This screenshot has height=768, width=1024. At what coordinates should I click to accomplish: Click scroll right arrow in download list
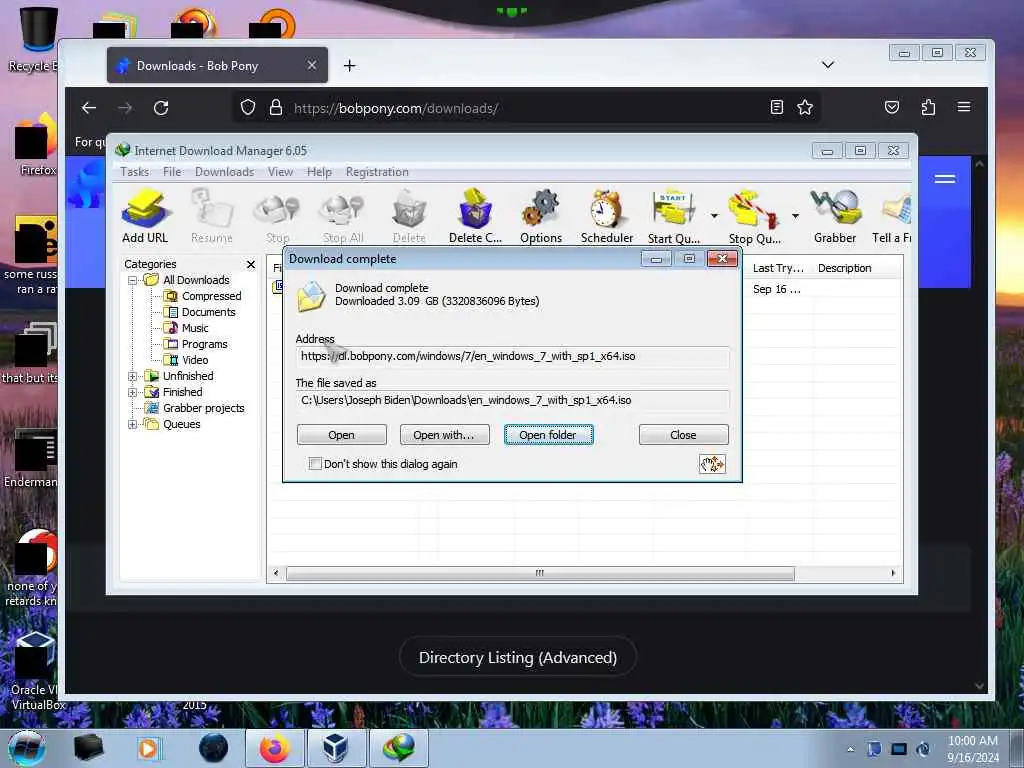pyautogui.click(x=893, y=573)
